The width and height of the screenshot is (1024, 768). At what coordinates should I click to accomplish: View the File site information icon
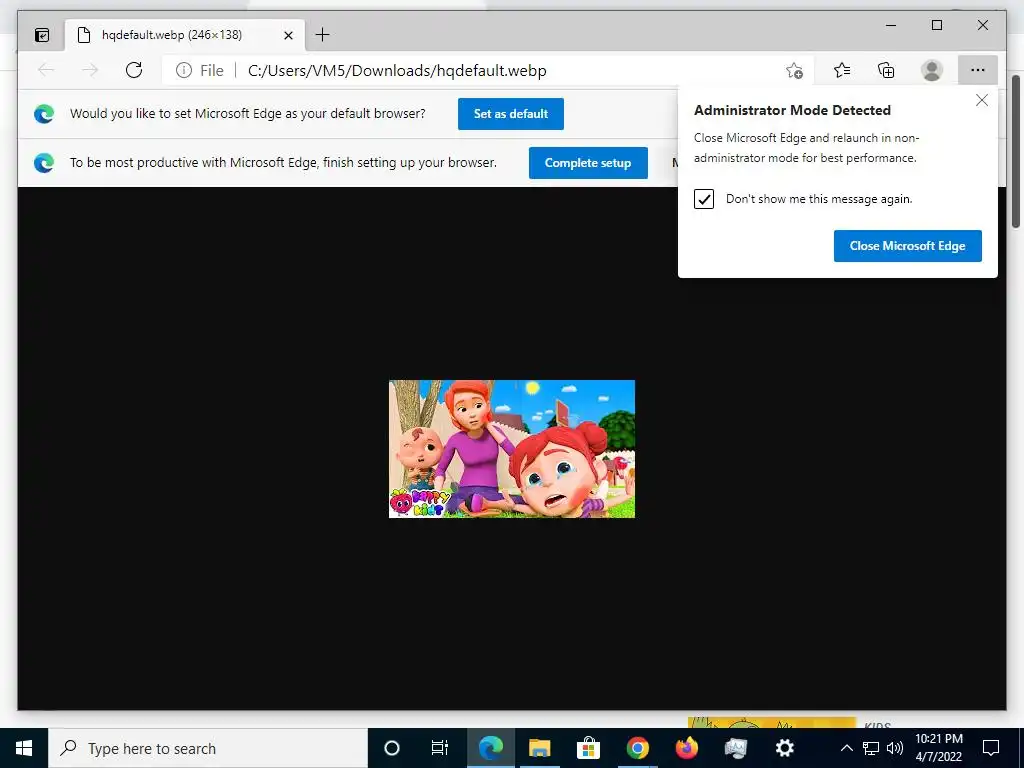(x=184, y=71)
